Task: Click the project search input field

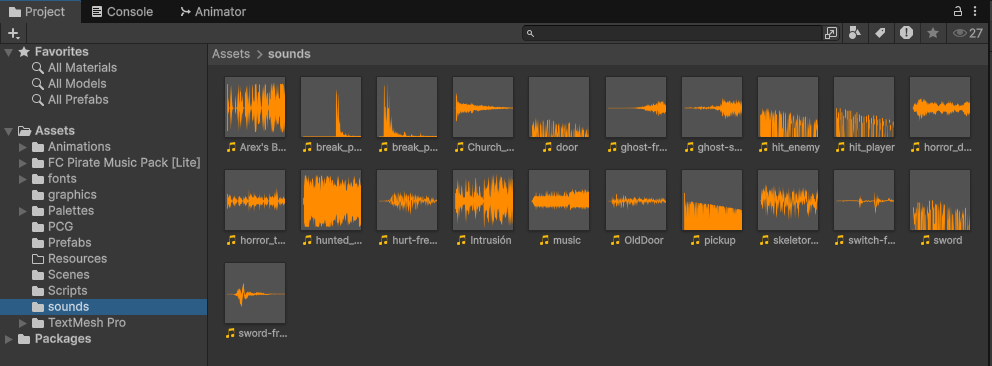Action: pos(673,34)
